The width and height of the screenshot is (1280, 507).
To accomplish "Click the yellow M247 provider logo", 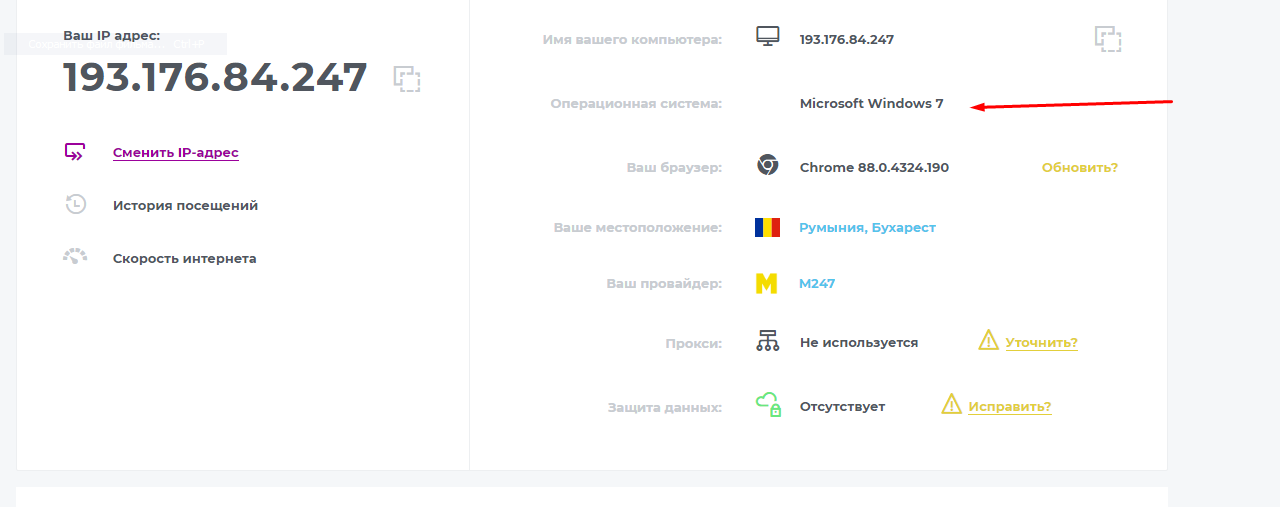I will [766, 284].
